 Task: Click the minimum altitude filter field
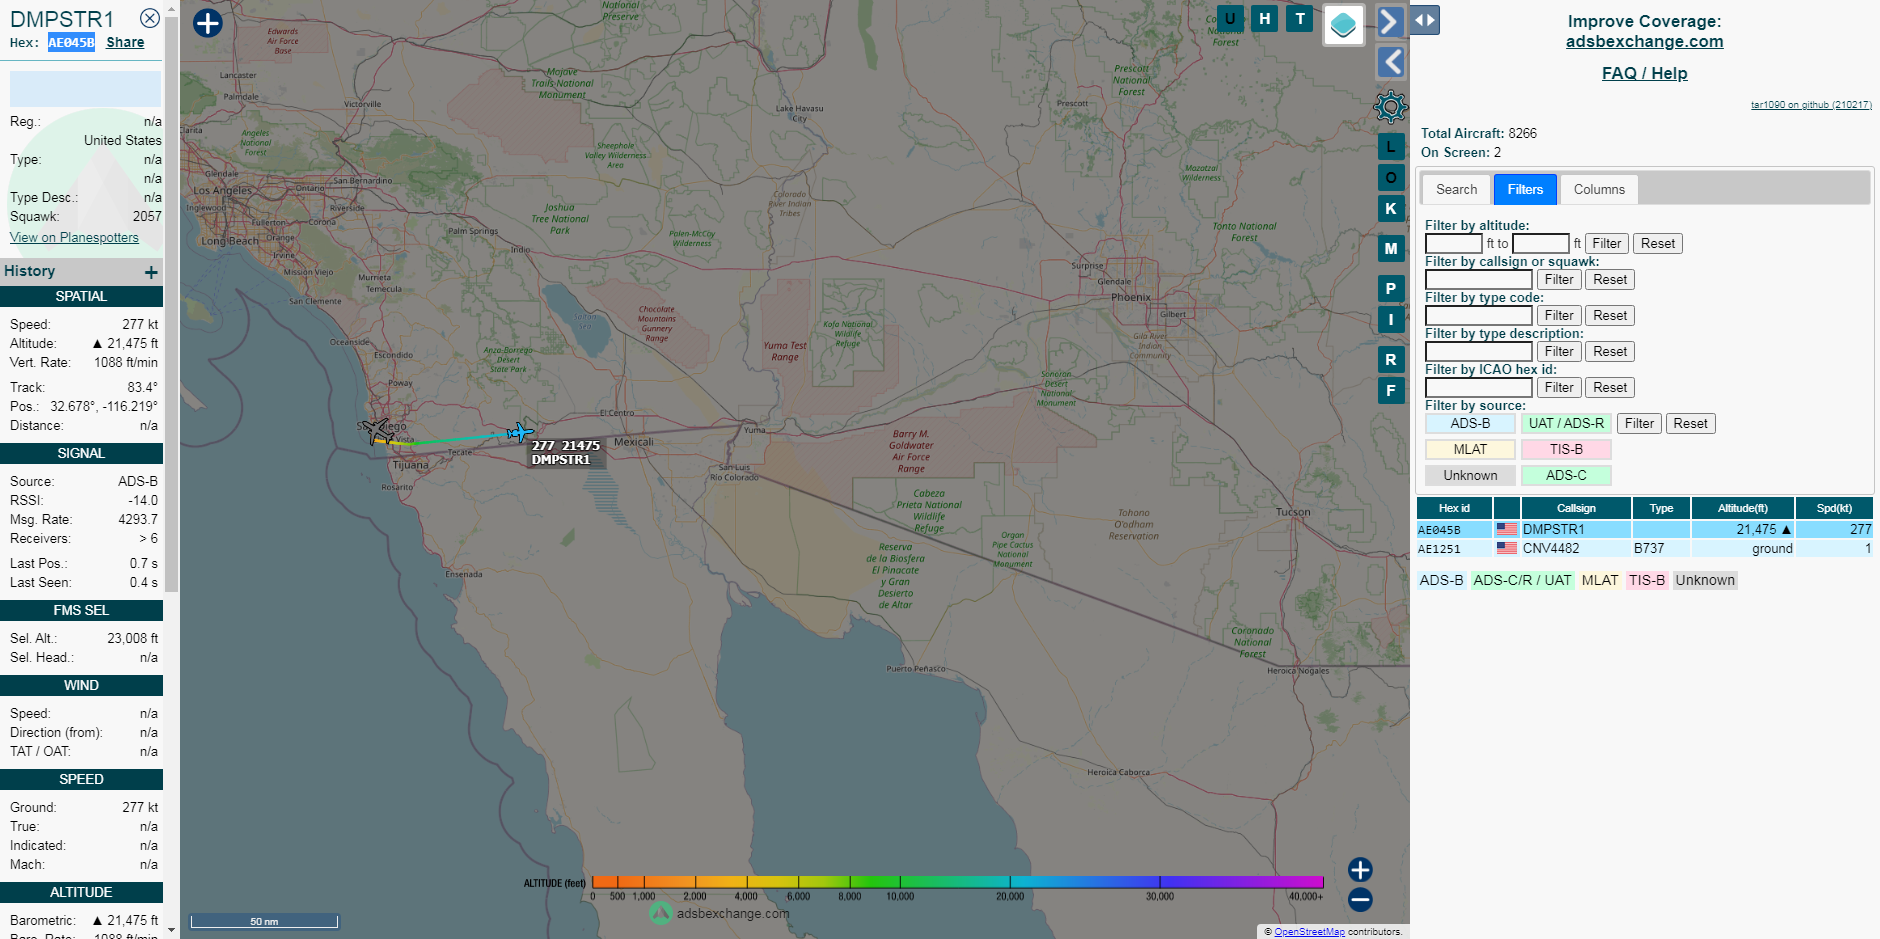[1453, 243]
